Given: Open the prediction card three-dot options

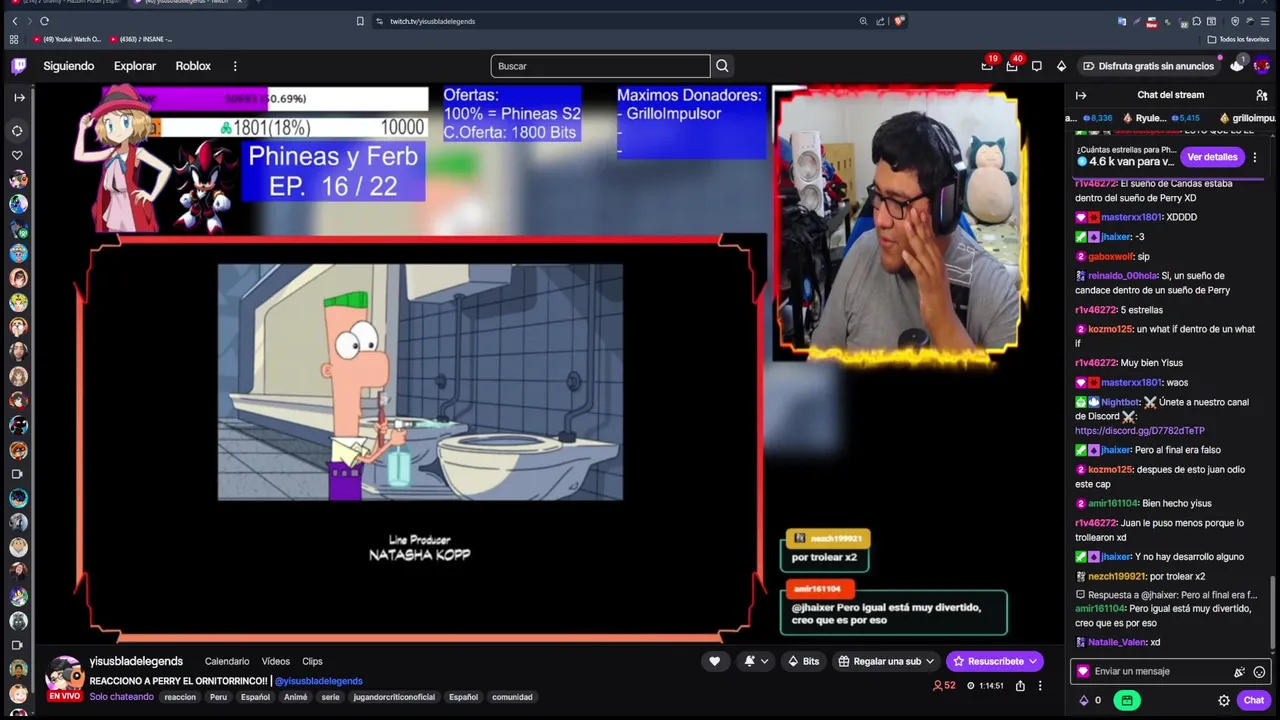Looking at the screenshot, I should point(1255,157).
